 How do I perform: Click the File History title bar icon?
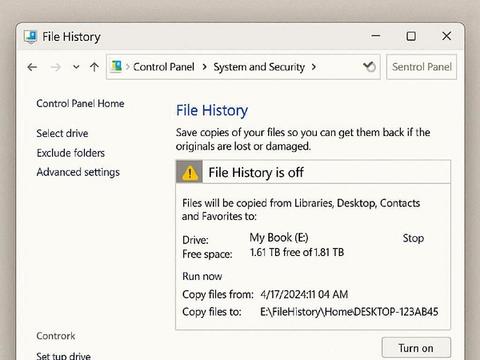point(31,36)
